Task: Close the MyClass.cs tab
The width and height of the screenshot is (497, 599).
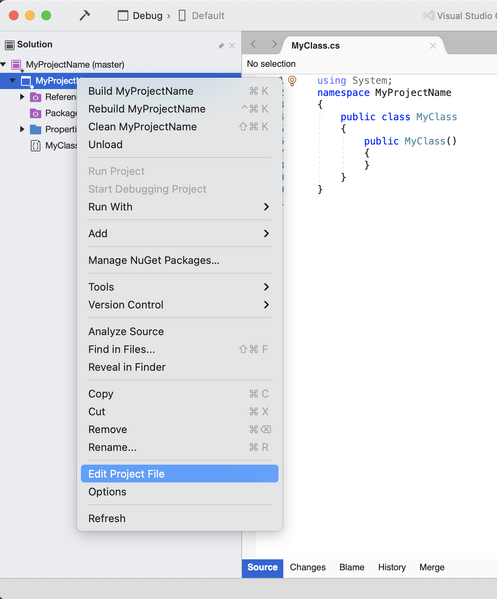Action: (433, 46)
